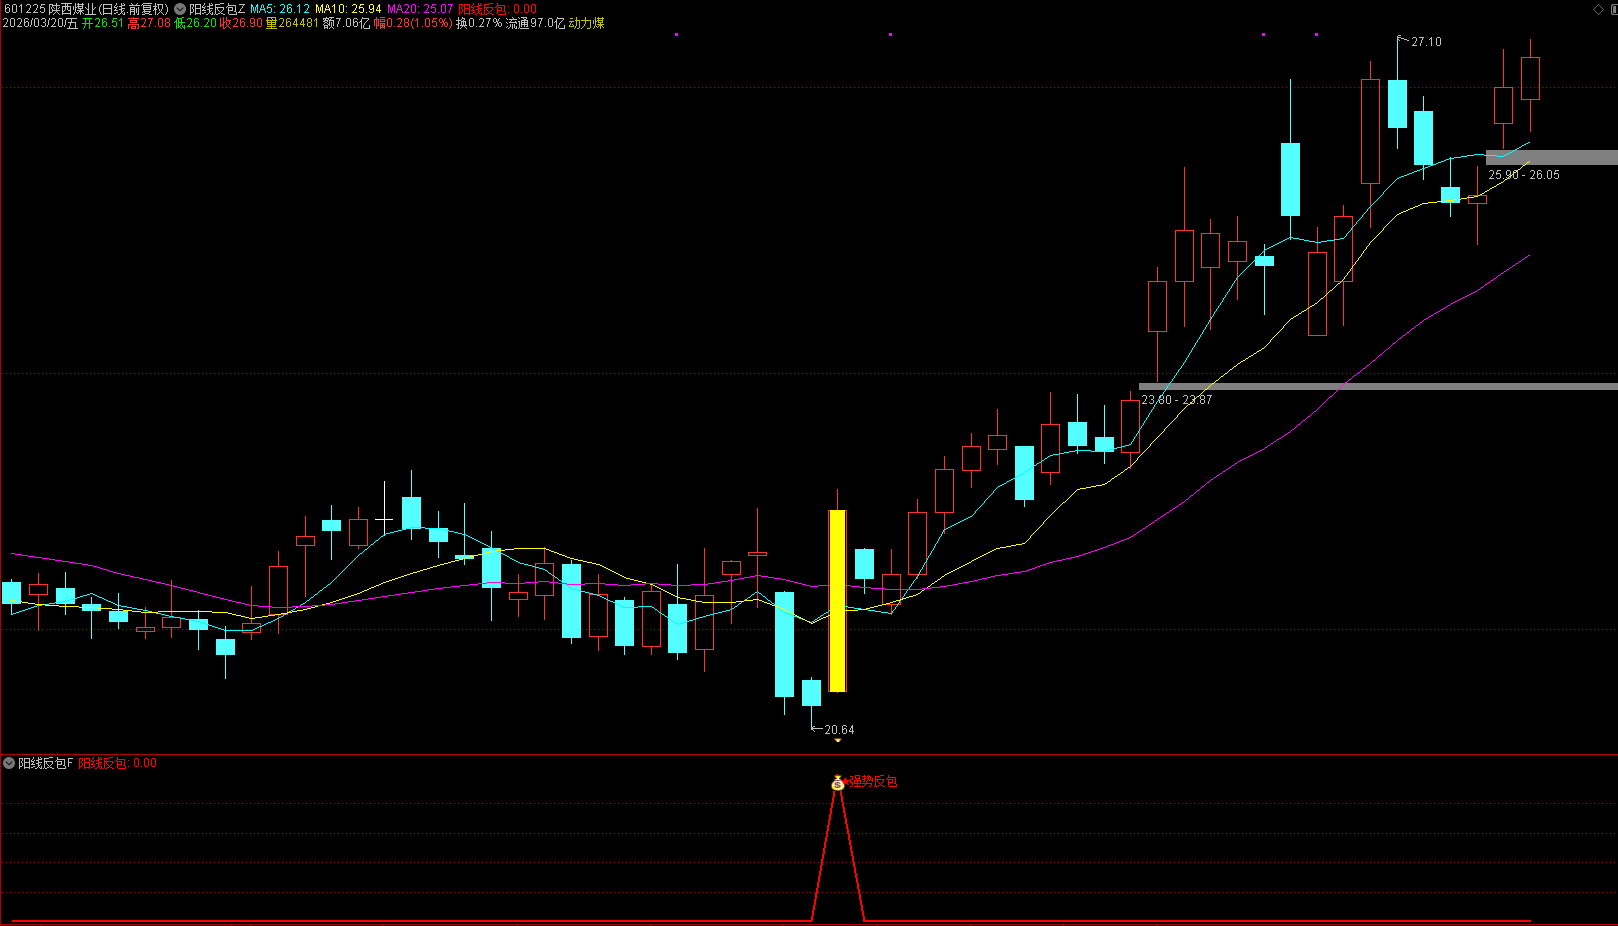
Task: Open the 动力煤 sector link
Action: 587,23
